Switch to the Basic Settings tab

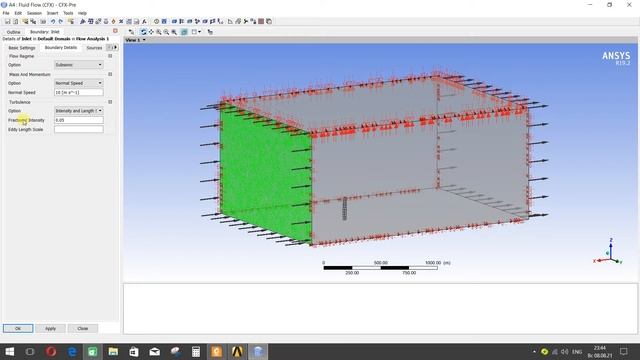22,48
